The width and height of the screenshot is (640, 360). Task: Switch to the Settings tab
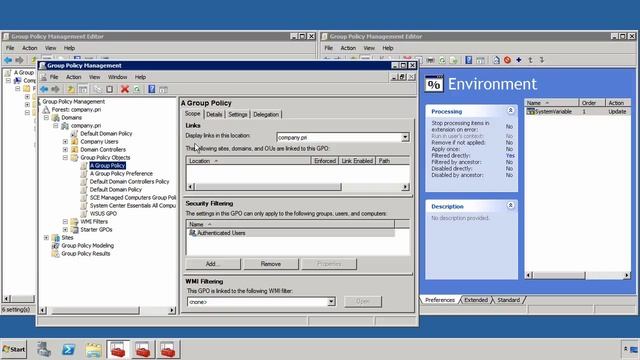pyautogui.click(x=238, y=115)
